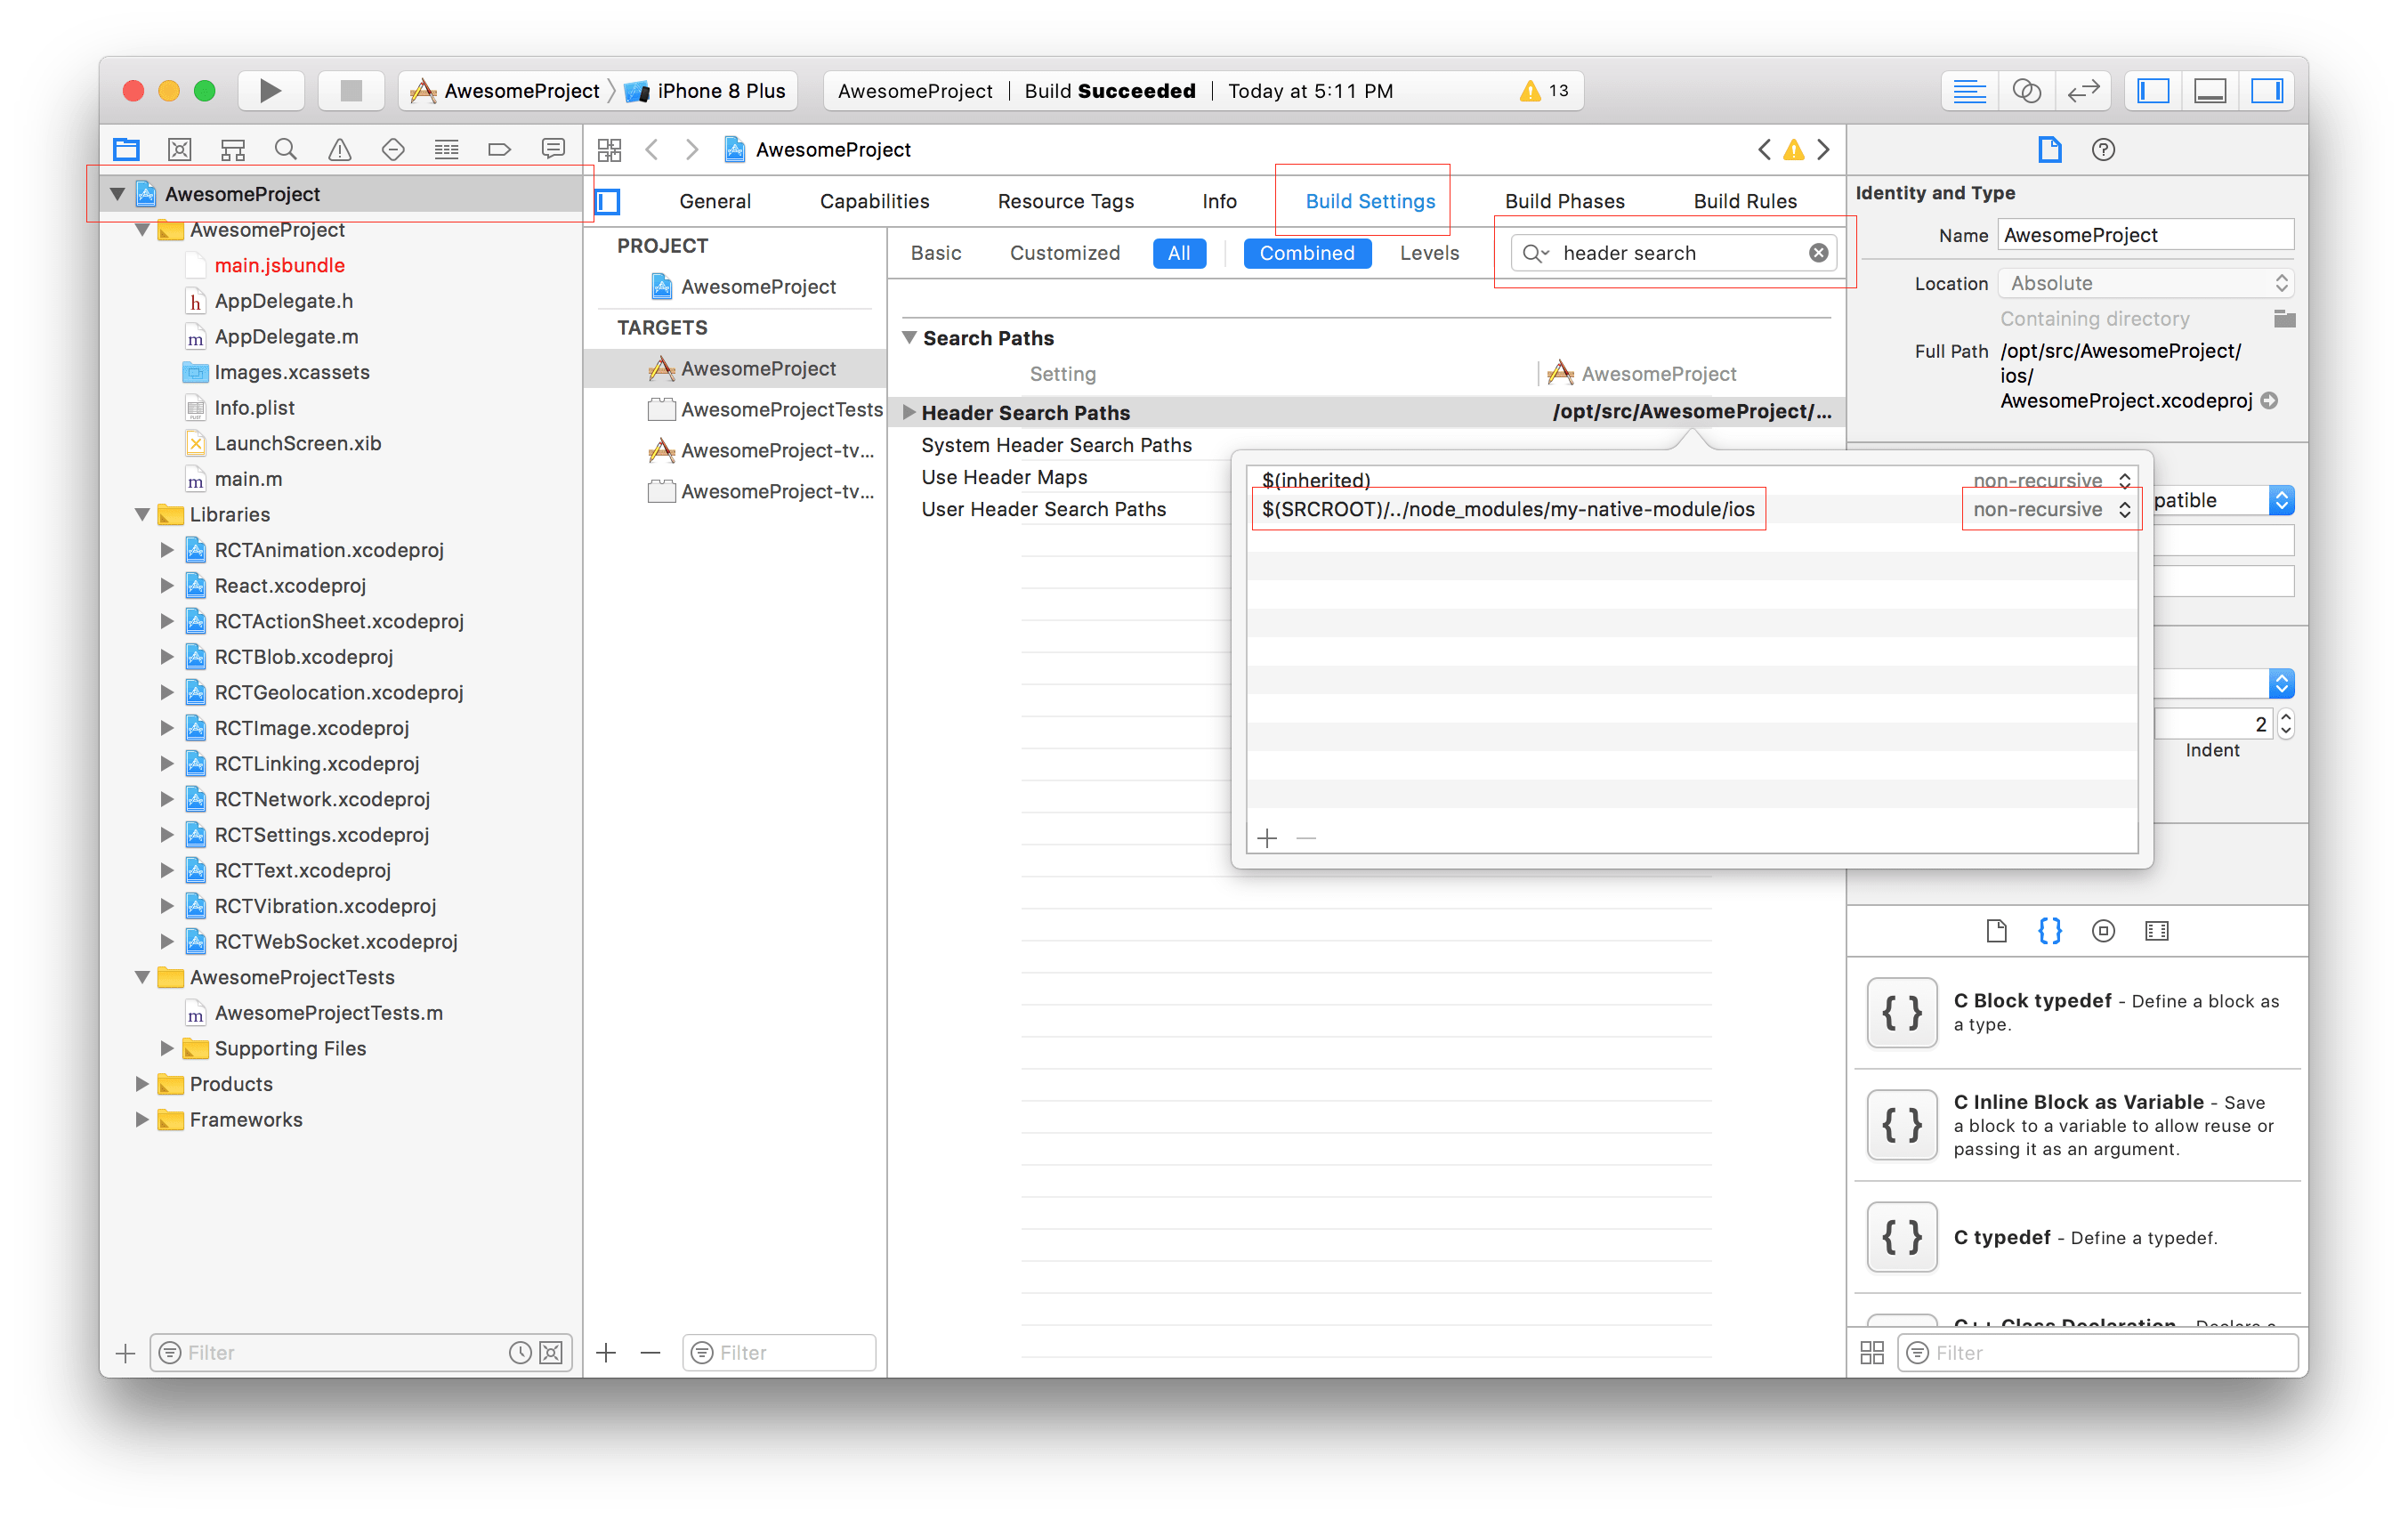
Task: Click the Add path button in search paths
Action: click(1268, 837)
